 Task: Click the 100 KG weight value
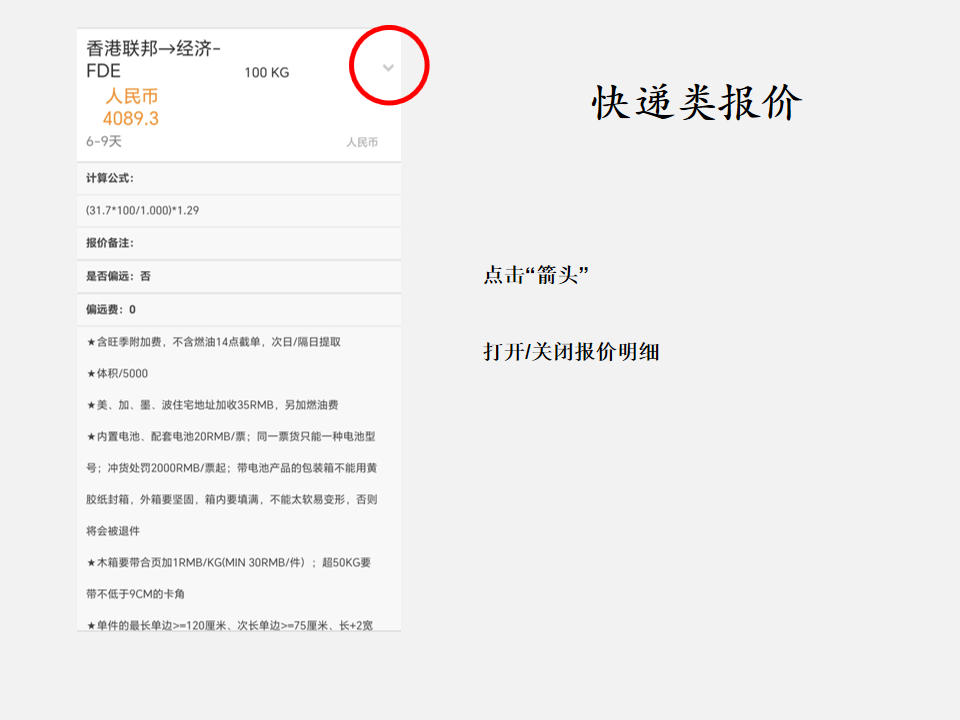point(266,73)
